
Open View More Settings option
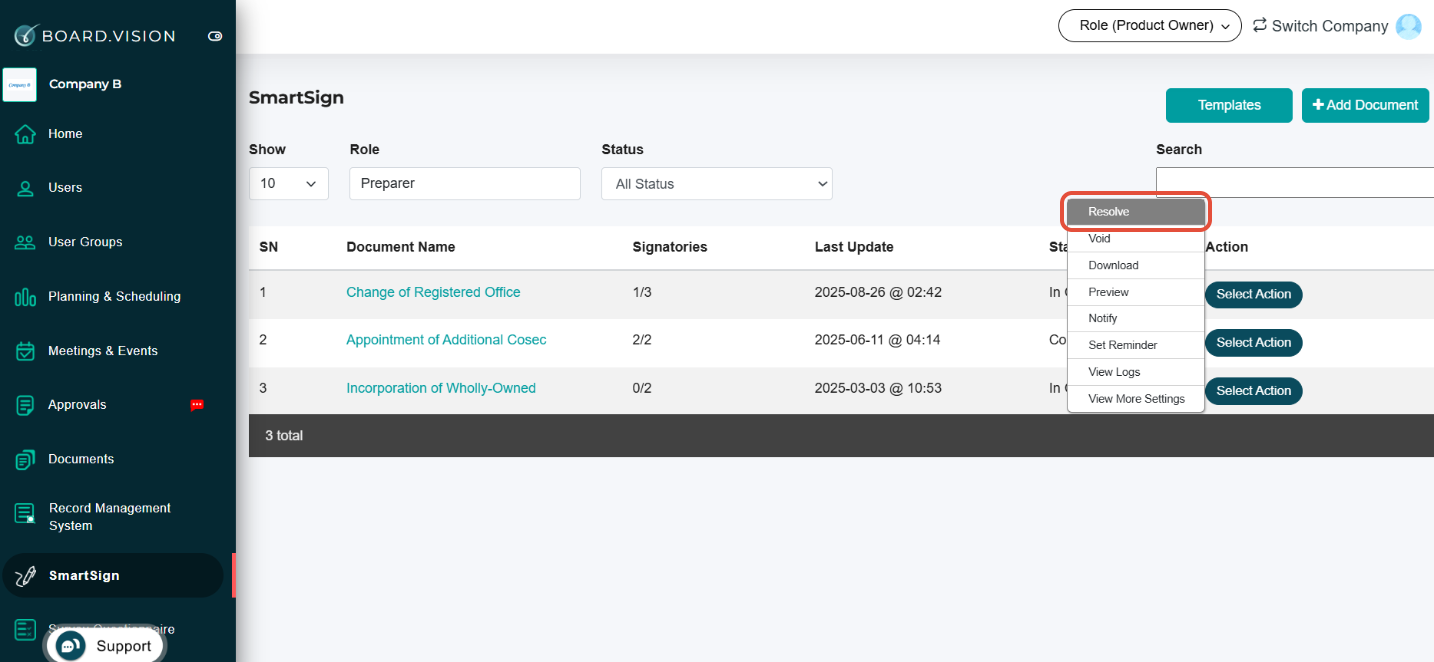click(x=1136, y=398)
